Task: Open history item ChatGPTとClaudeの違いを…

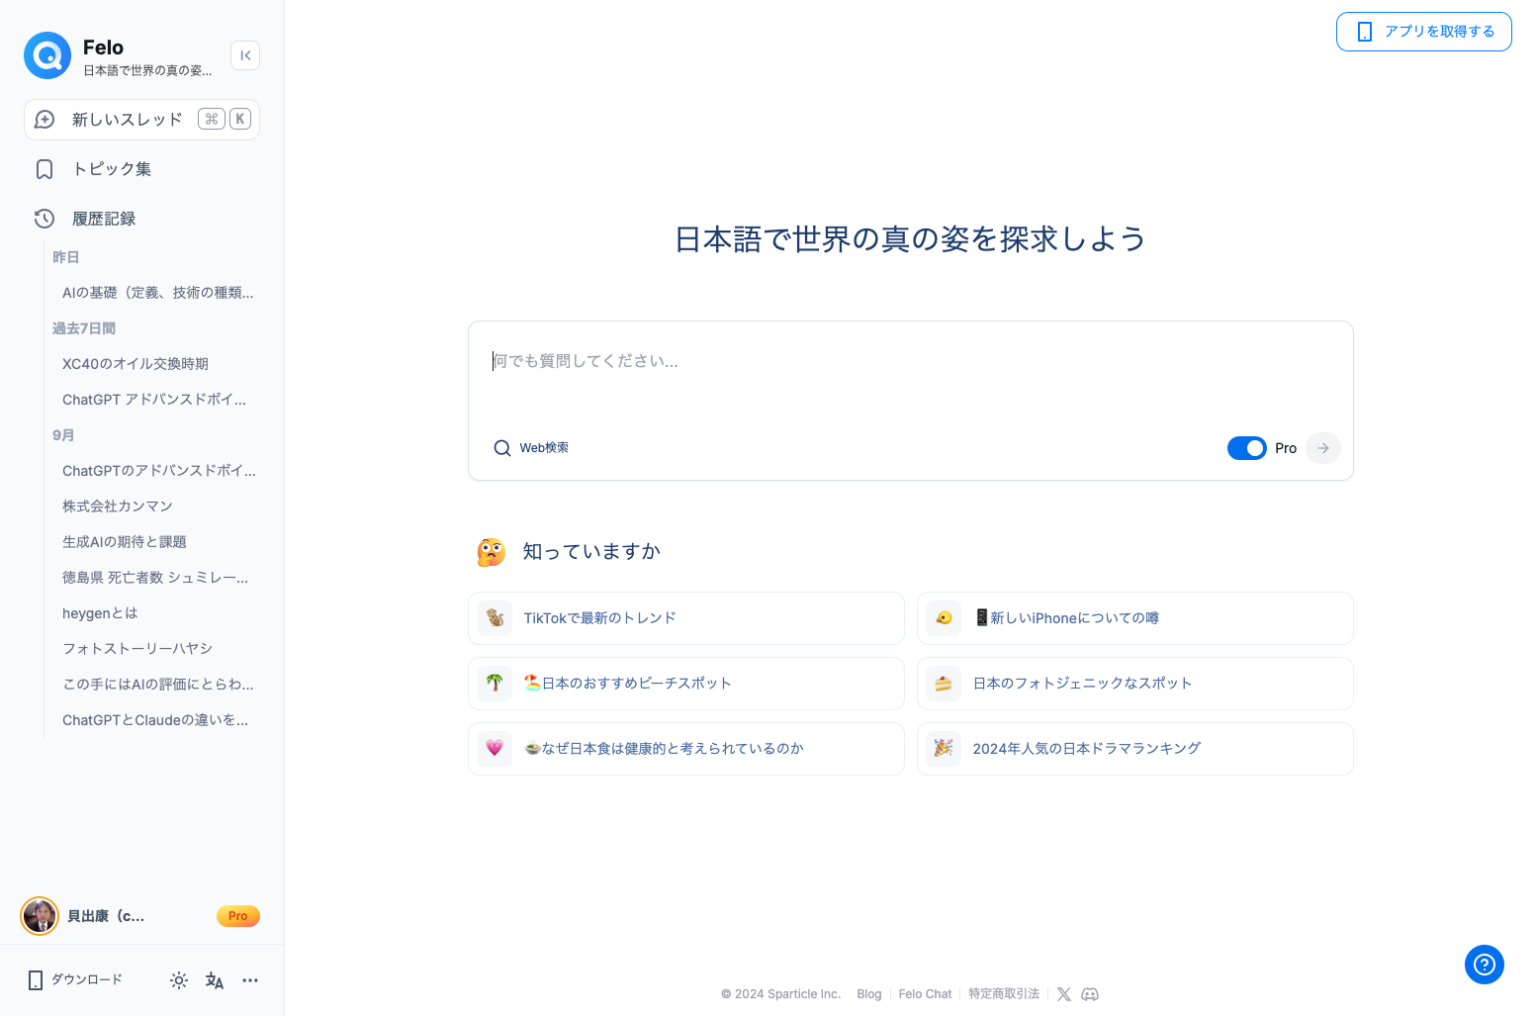Action: (x=155, y=720)
